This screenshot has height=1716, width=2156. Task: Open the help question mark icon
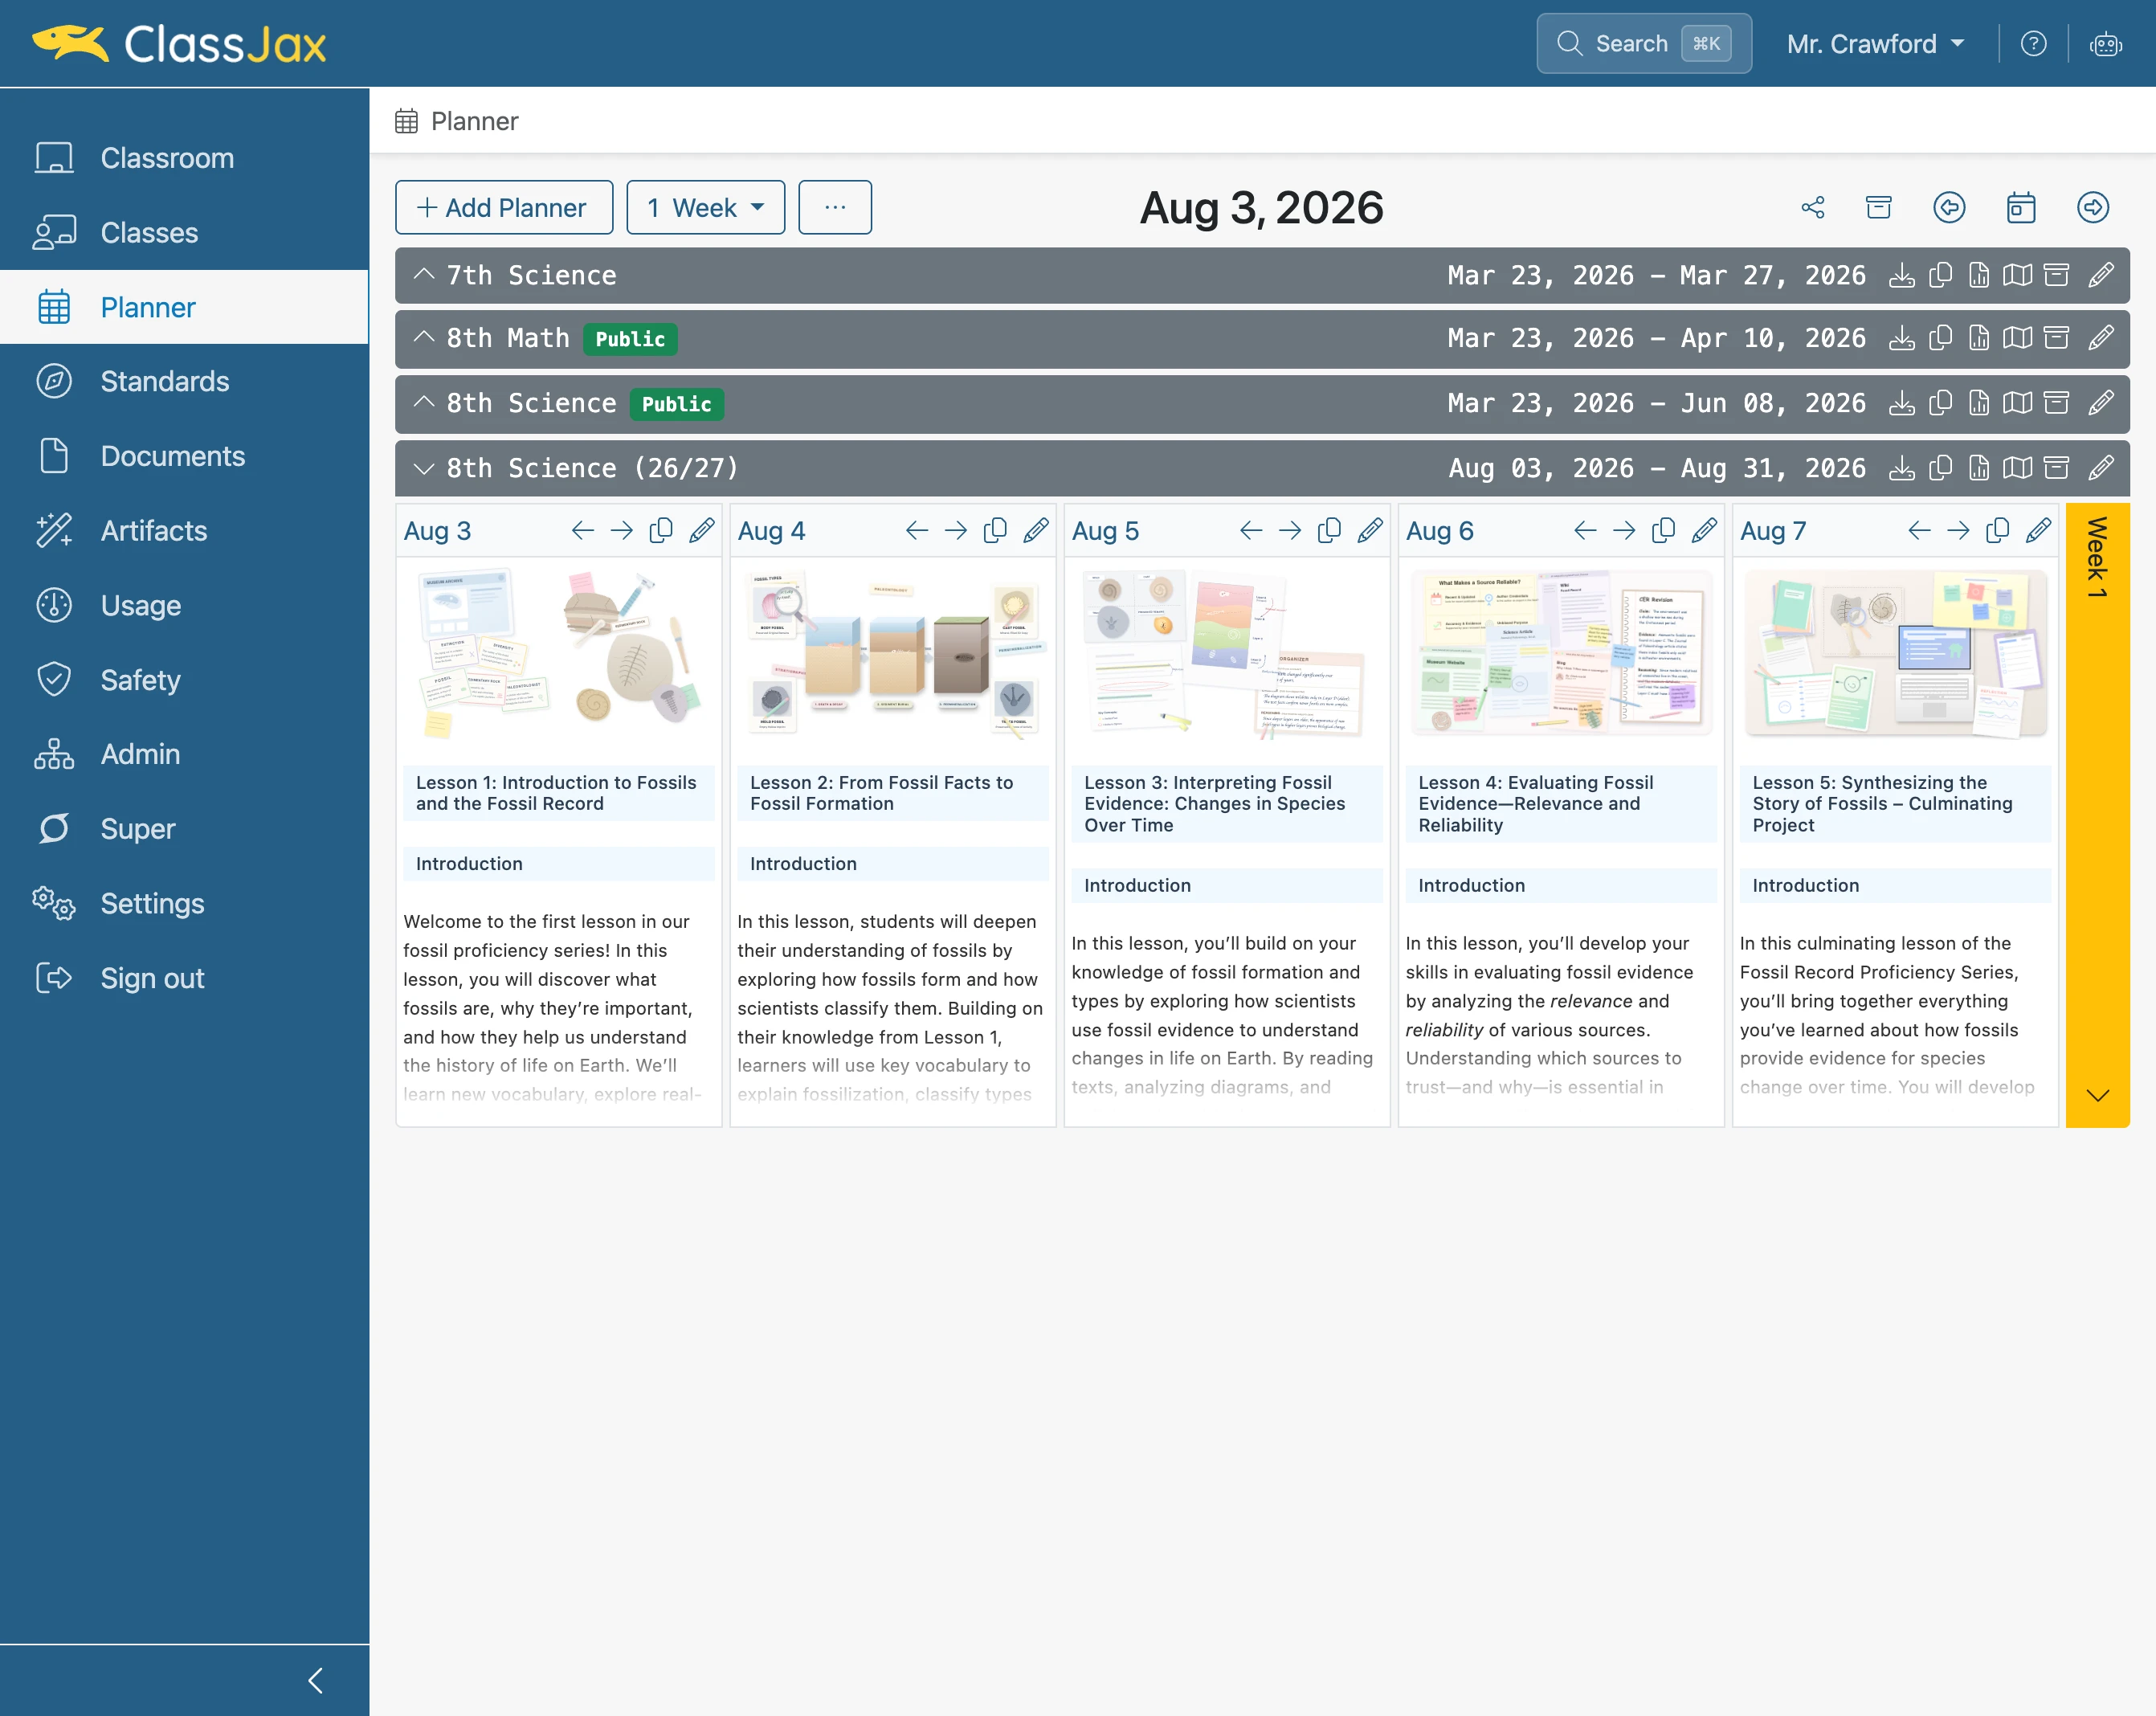click(2033, 44)
